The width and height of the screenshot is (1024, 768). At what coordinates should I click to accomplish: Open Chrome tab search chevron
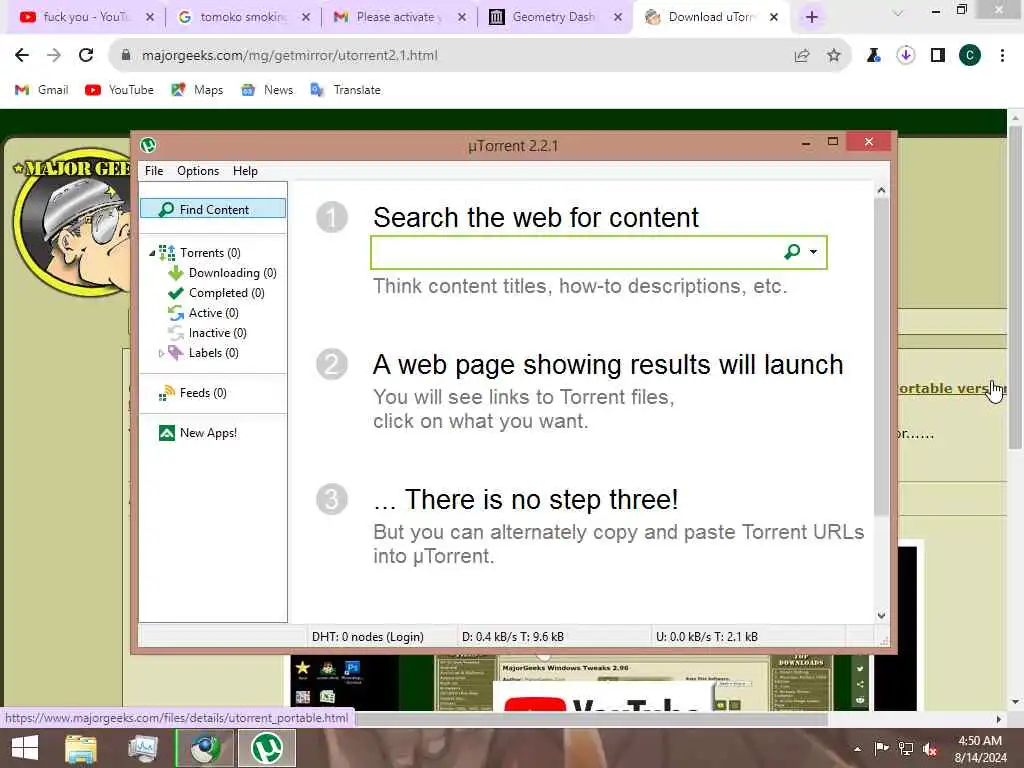pyautogui.click(x=898, y=12)
